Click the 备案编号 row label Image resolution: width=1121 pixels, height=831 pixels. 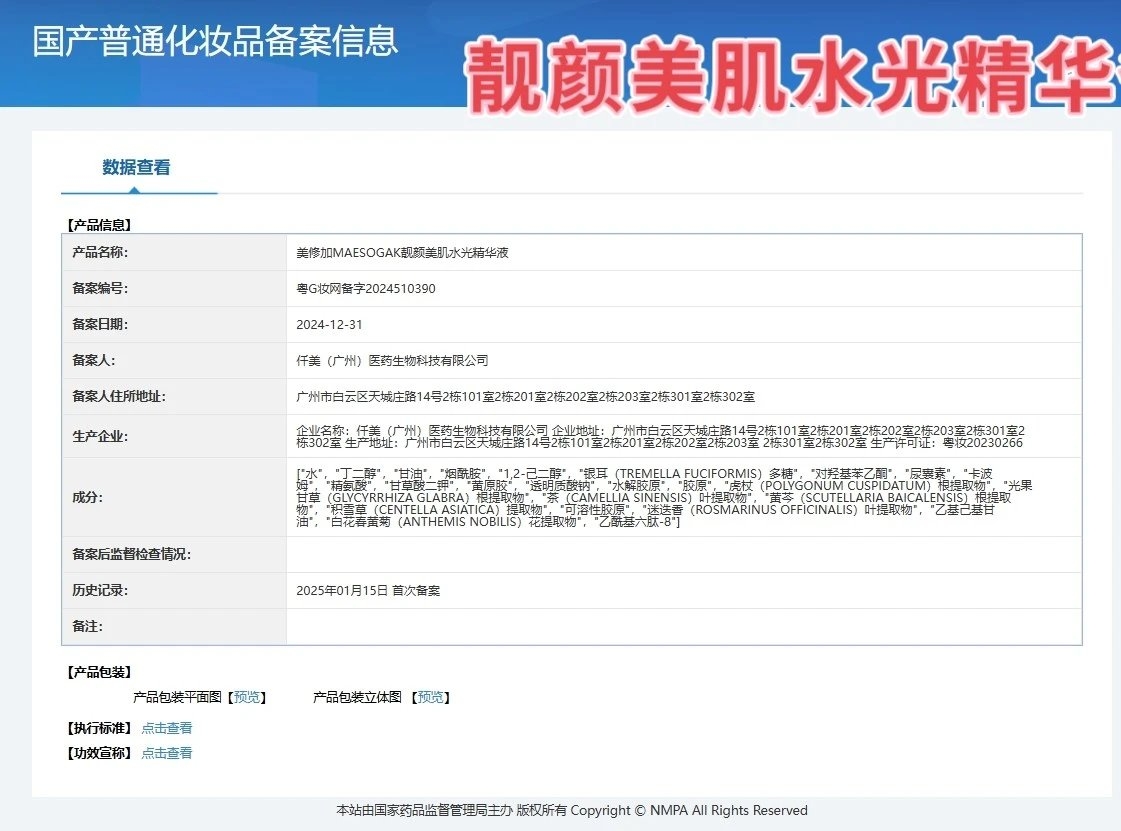[100, 288]
